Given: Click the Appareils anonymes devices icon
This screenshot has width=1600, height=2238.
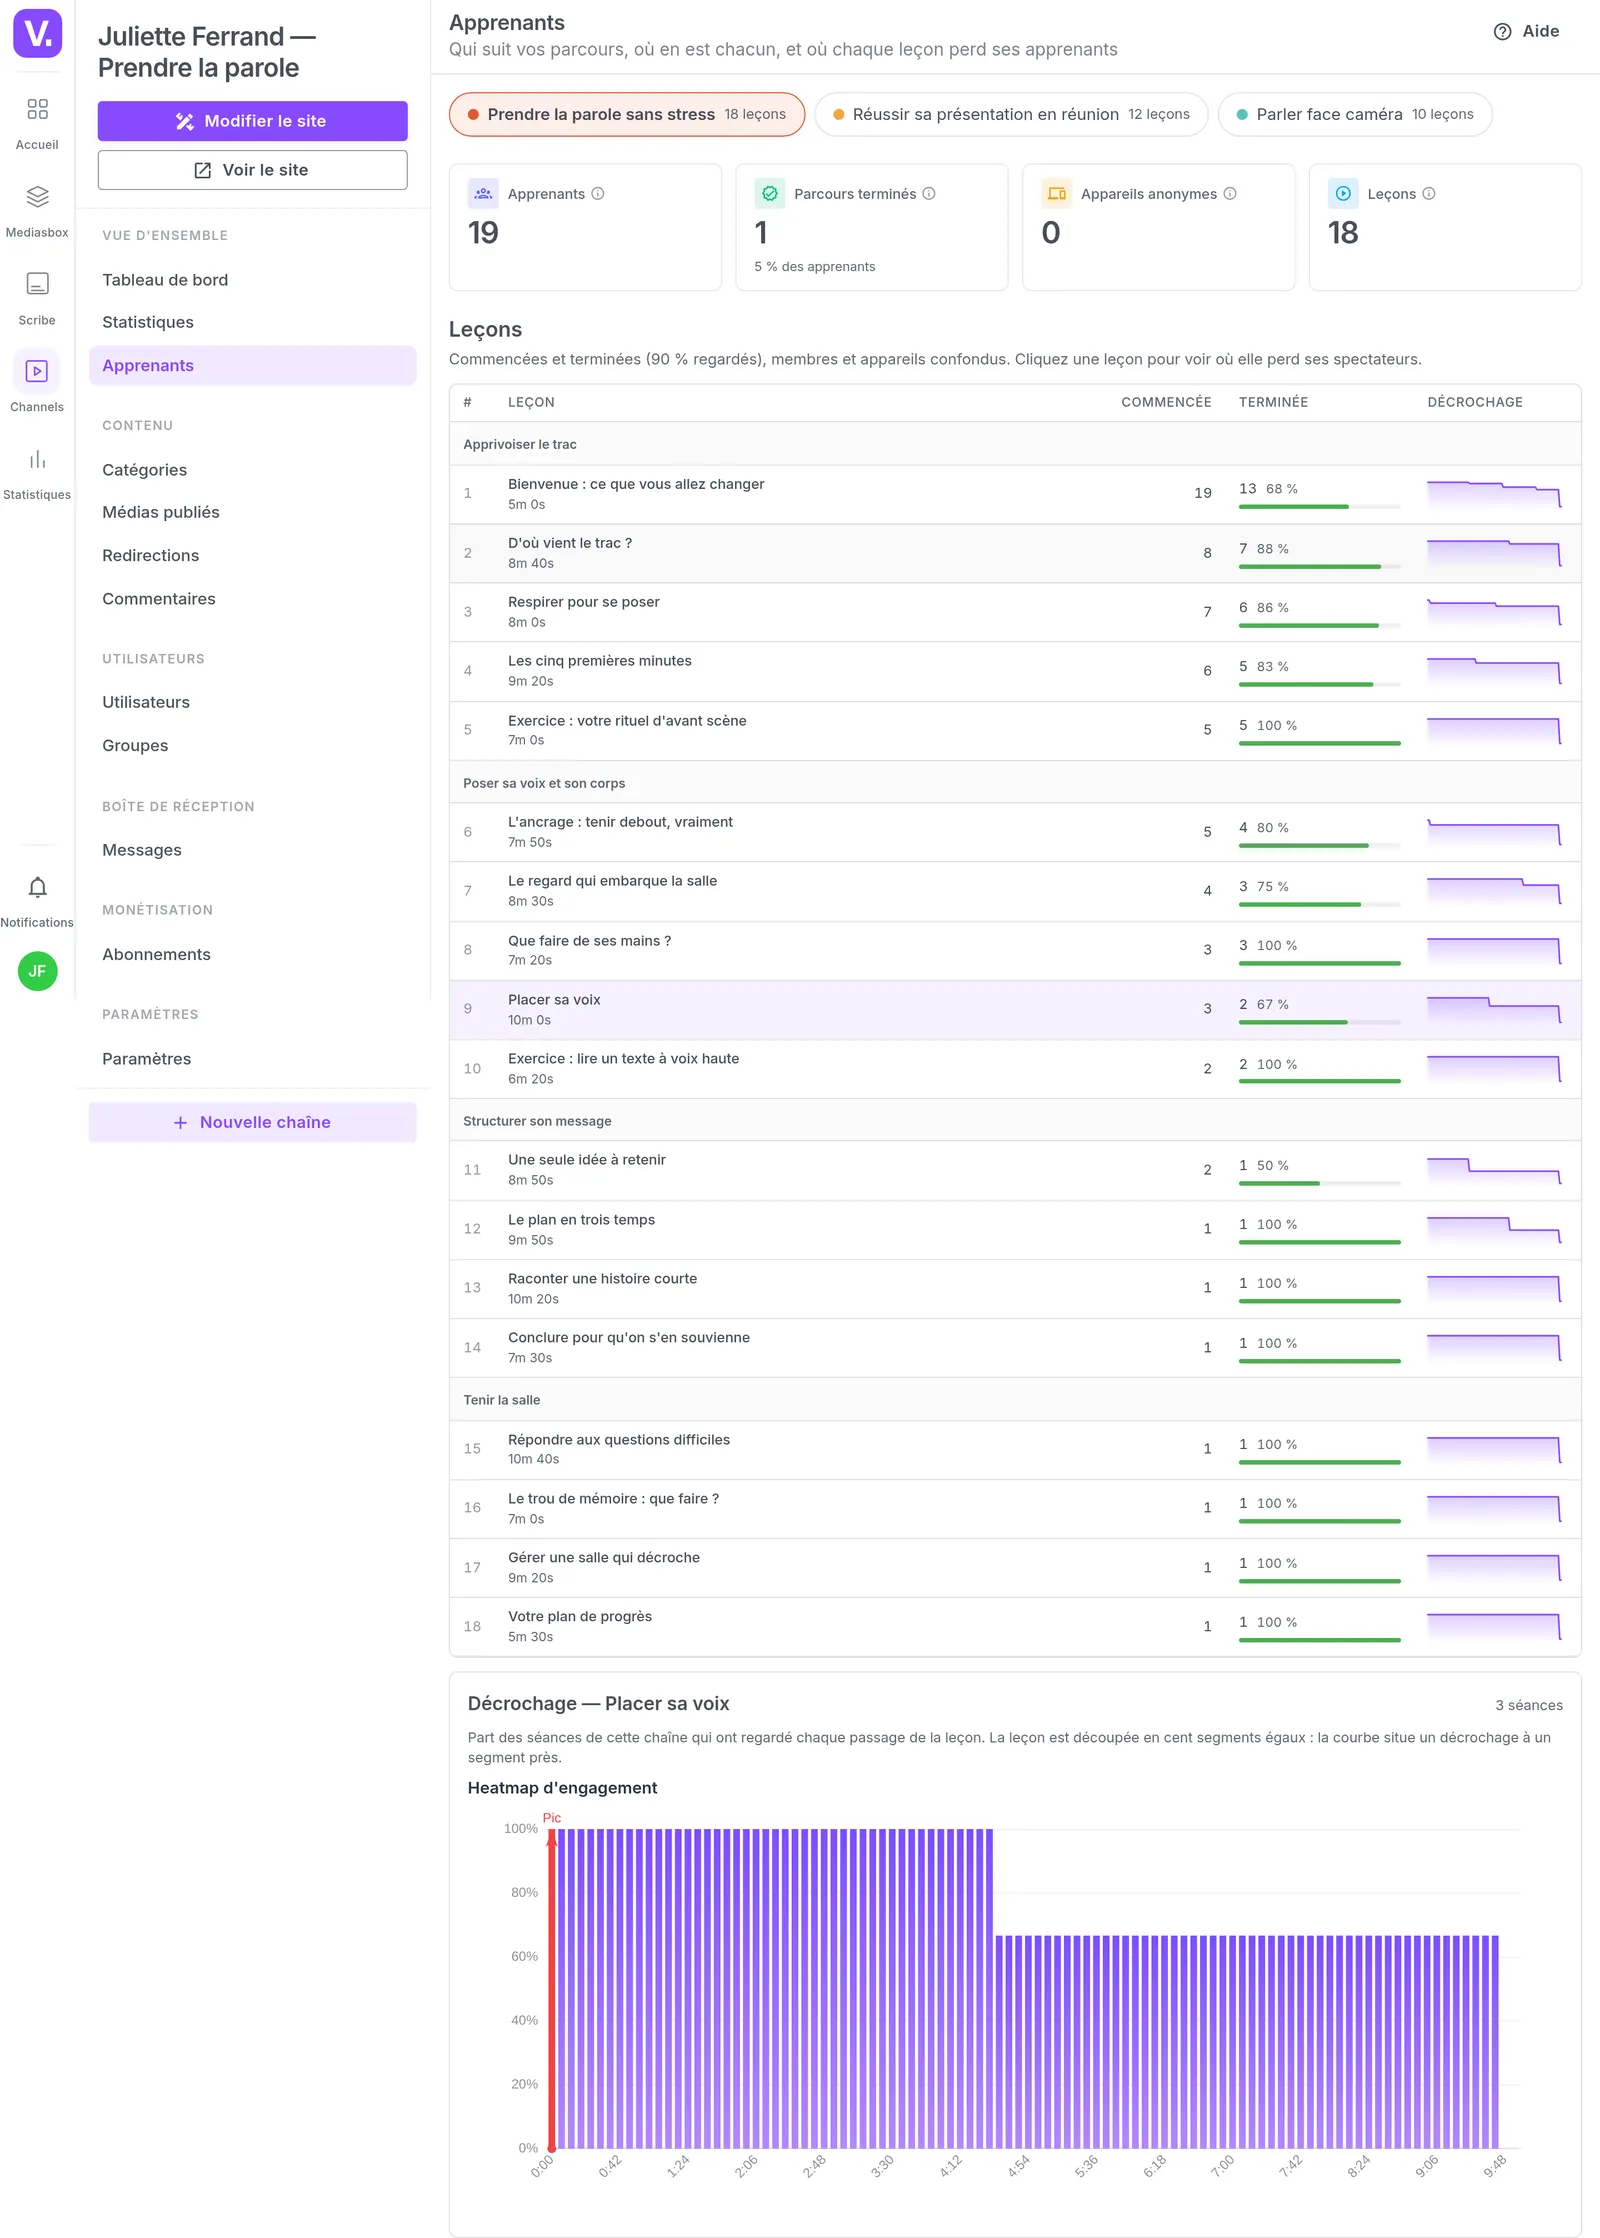Looking at the screenshot, I should tap(1056, 194).
